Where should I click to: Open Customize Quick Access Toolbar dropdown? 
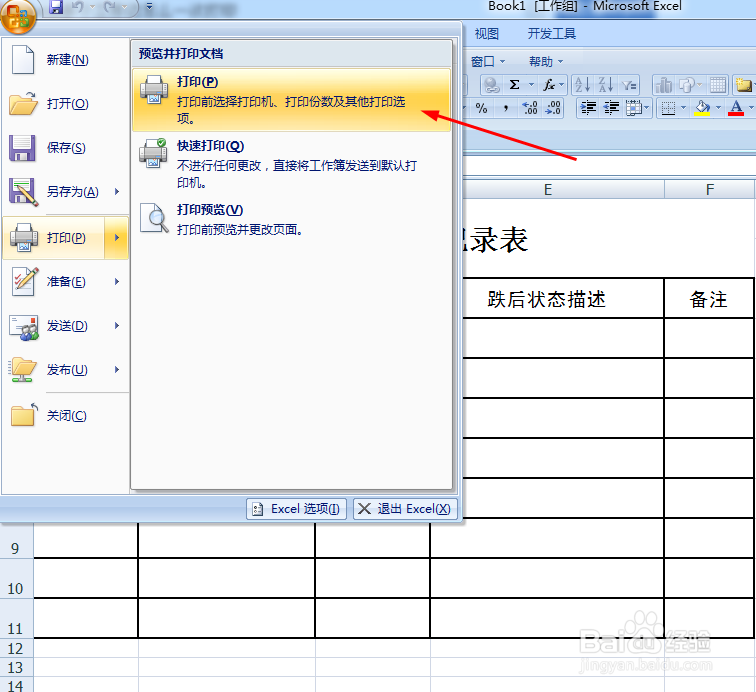[149, 7]
